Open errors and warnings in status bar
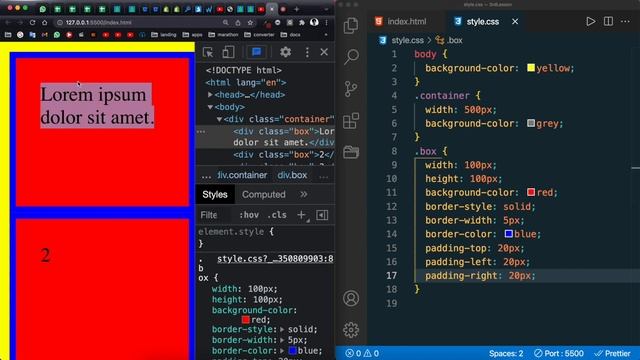This screenshot has height=360, width=640. click(362, 353)
